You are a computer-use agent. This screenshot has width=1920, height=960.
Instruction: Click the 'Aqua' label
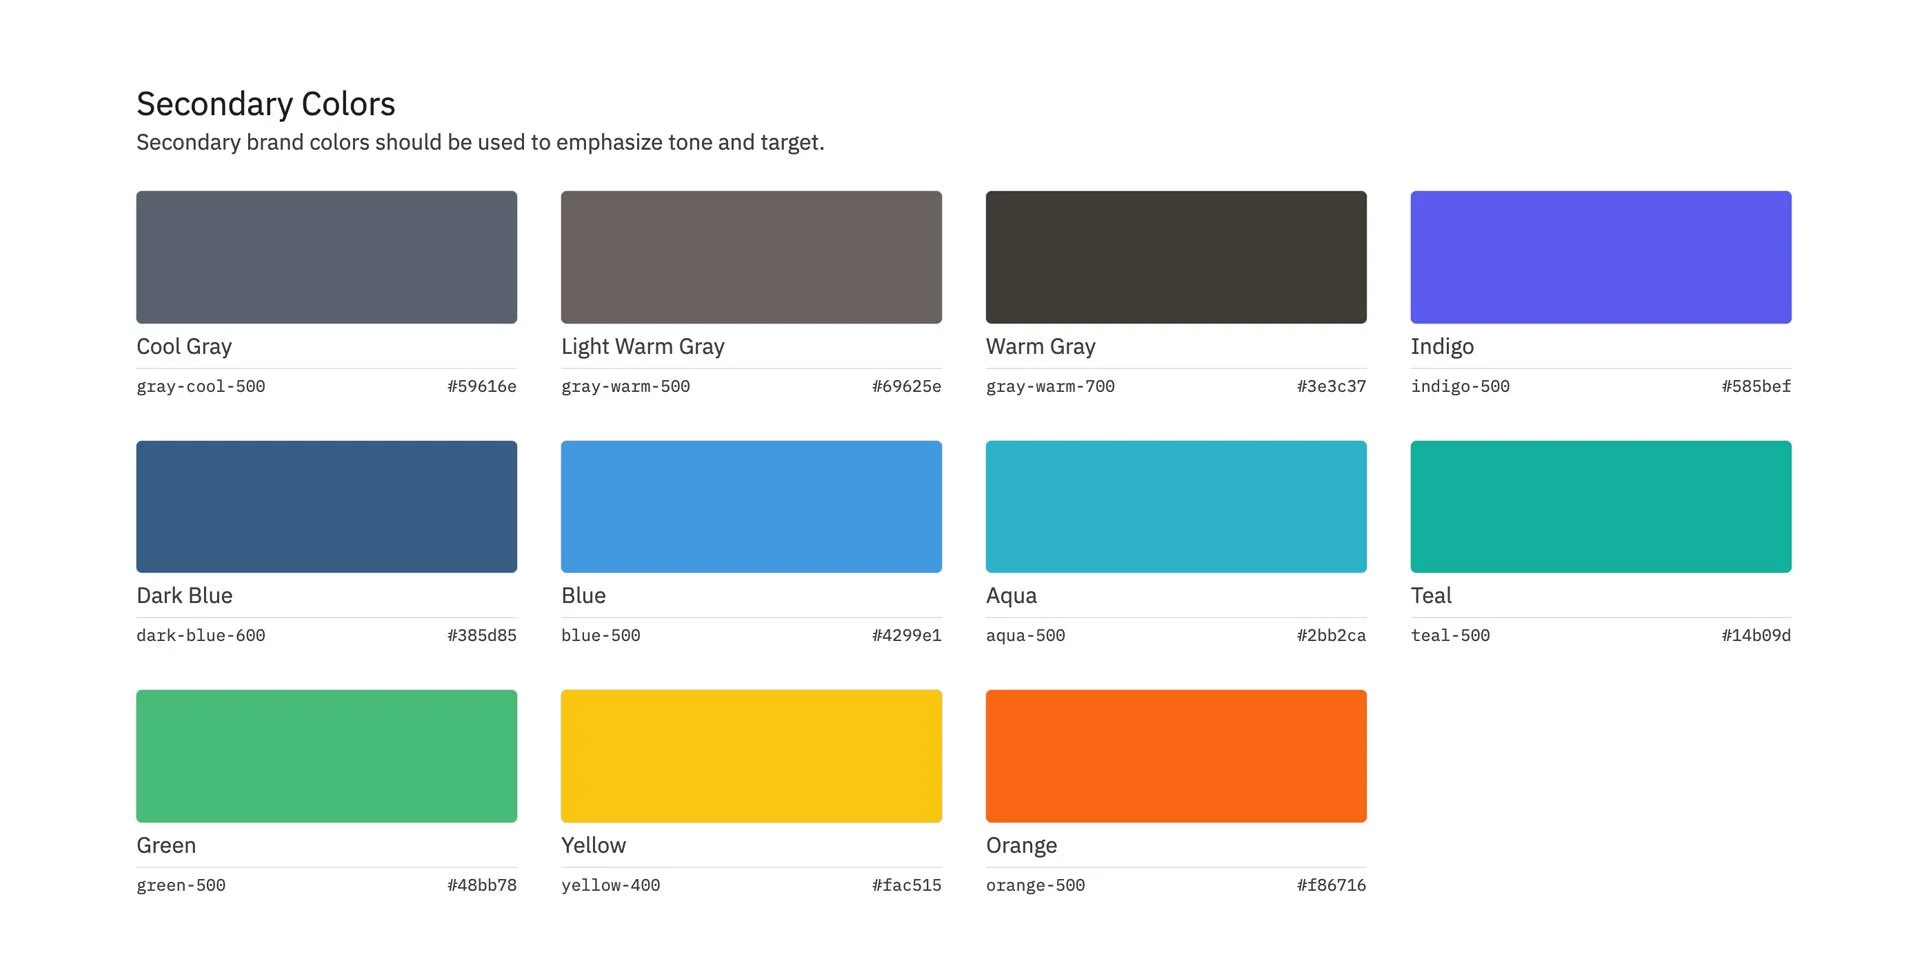[x=1011, y=596]
